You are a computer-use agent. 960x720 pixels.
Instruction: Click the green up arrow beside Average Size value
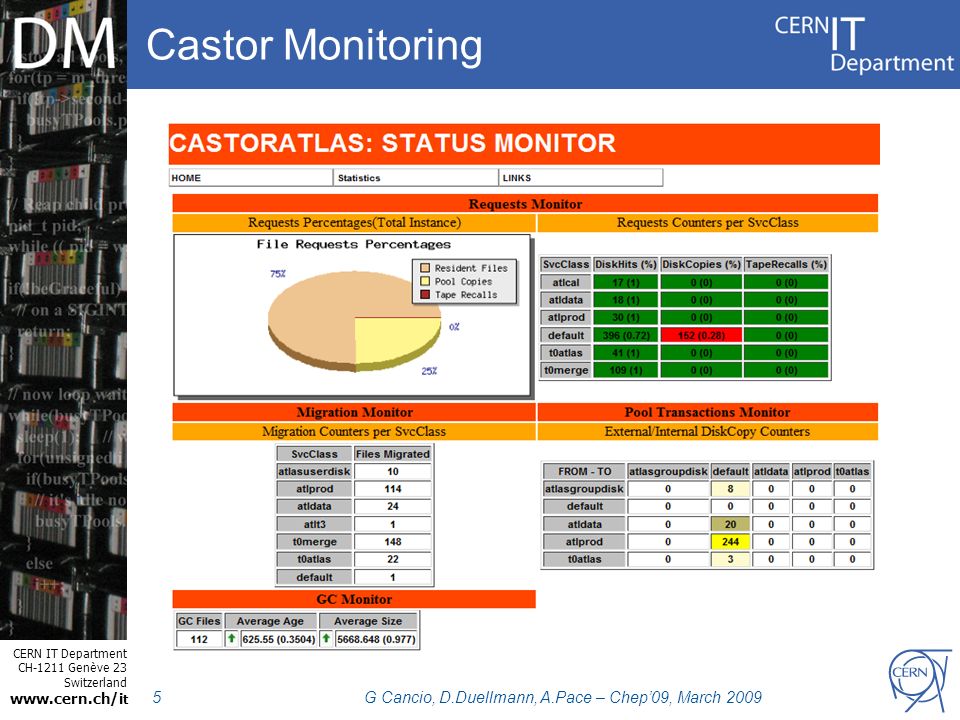(326, 639)
